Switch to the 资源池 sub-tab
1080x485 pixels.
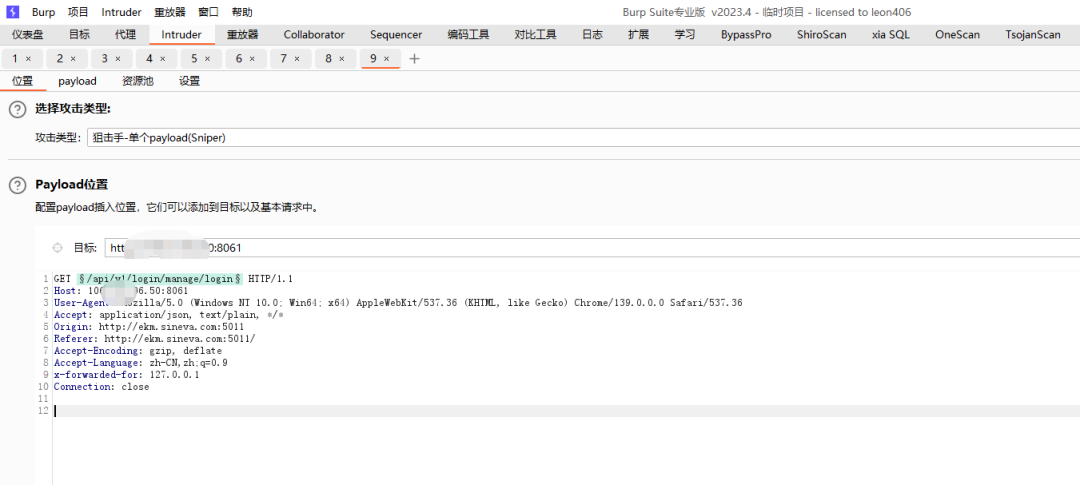point(138,81)
